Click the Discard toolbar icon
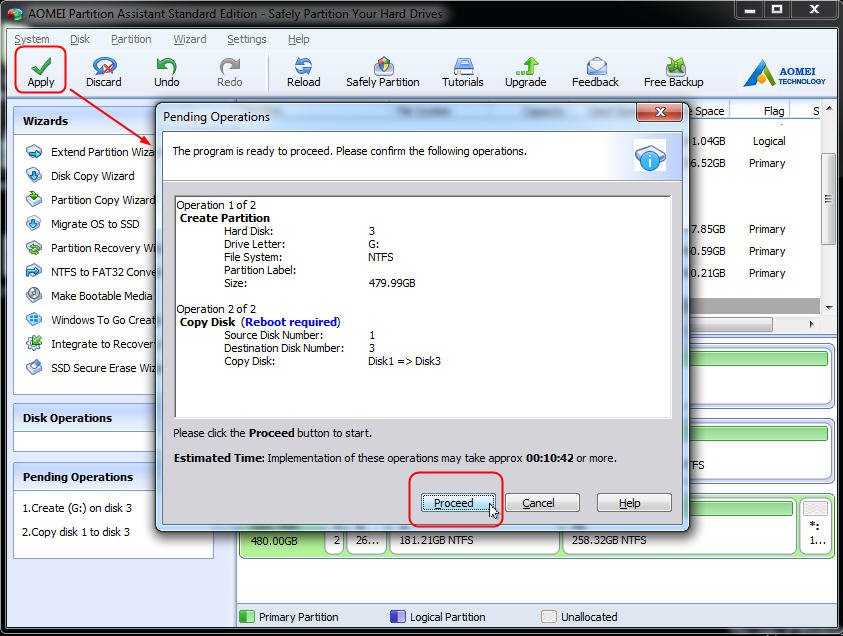The width and height of the screenshot is (843, 636). [104, 72]
